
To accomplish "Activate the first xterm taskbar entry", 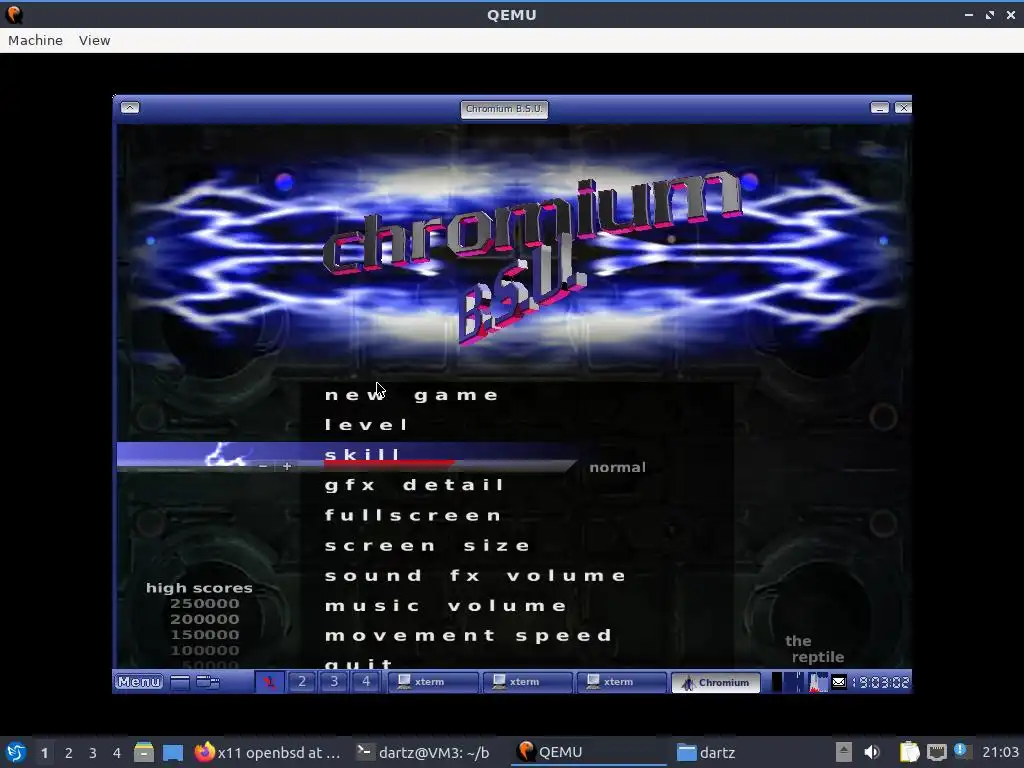I will (434, 682).
